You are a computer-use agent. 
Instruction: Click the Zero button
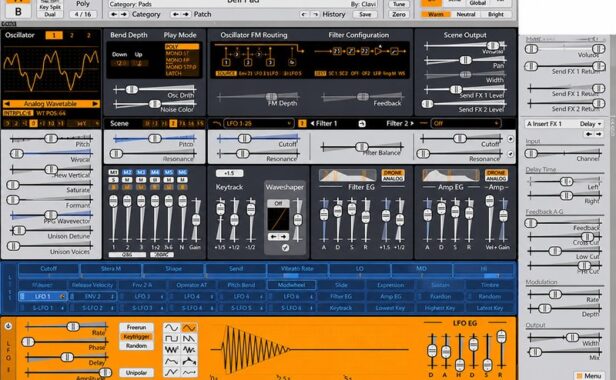click(399, 15)
